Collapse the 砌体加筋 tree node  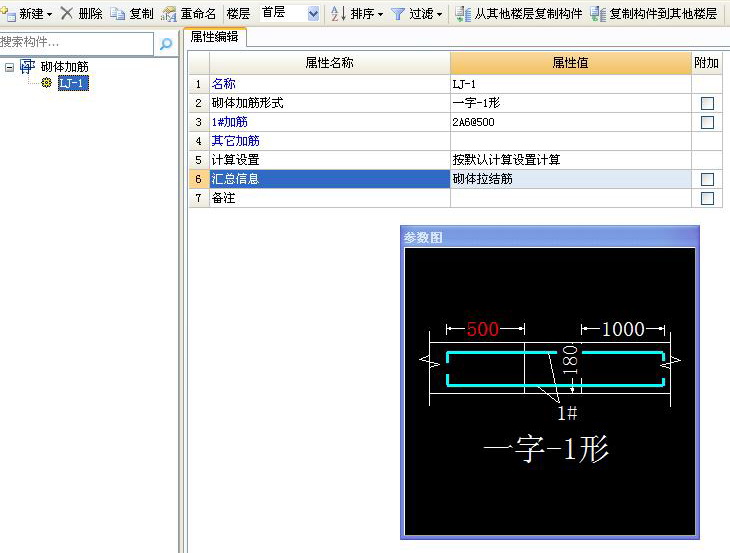coord(9,67)
